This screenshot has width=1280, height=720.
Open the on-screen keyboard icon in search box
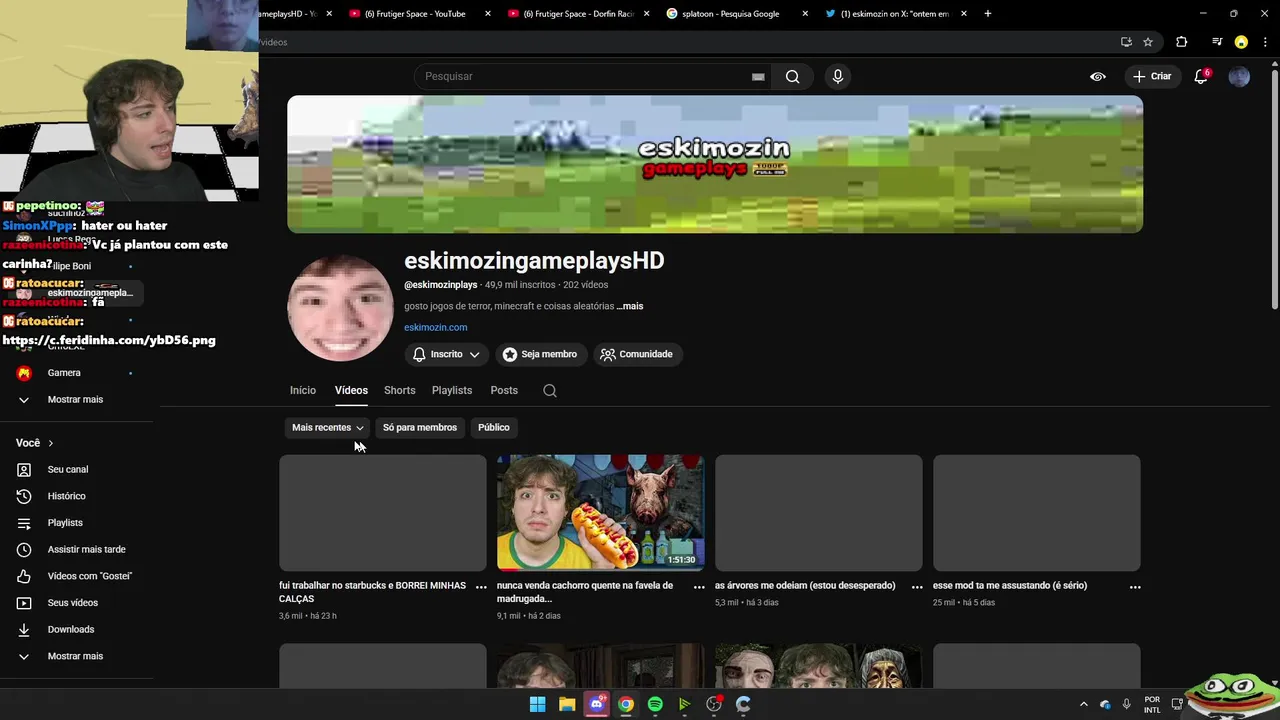click(758, 76)
